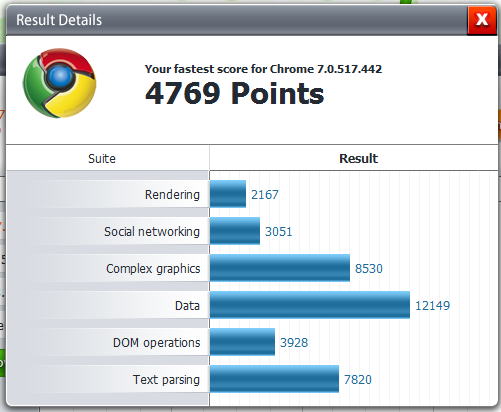Click the Complex graphics result bar
The width and height of the screenshot is (501, 412).
pyautogui.click(x=280, y=268)
